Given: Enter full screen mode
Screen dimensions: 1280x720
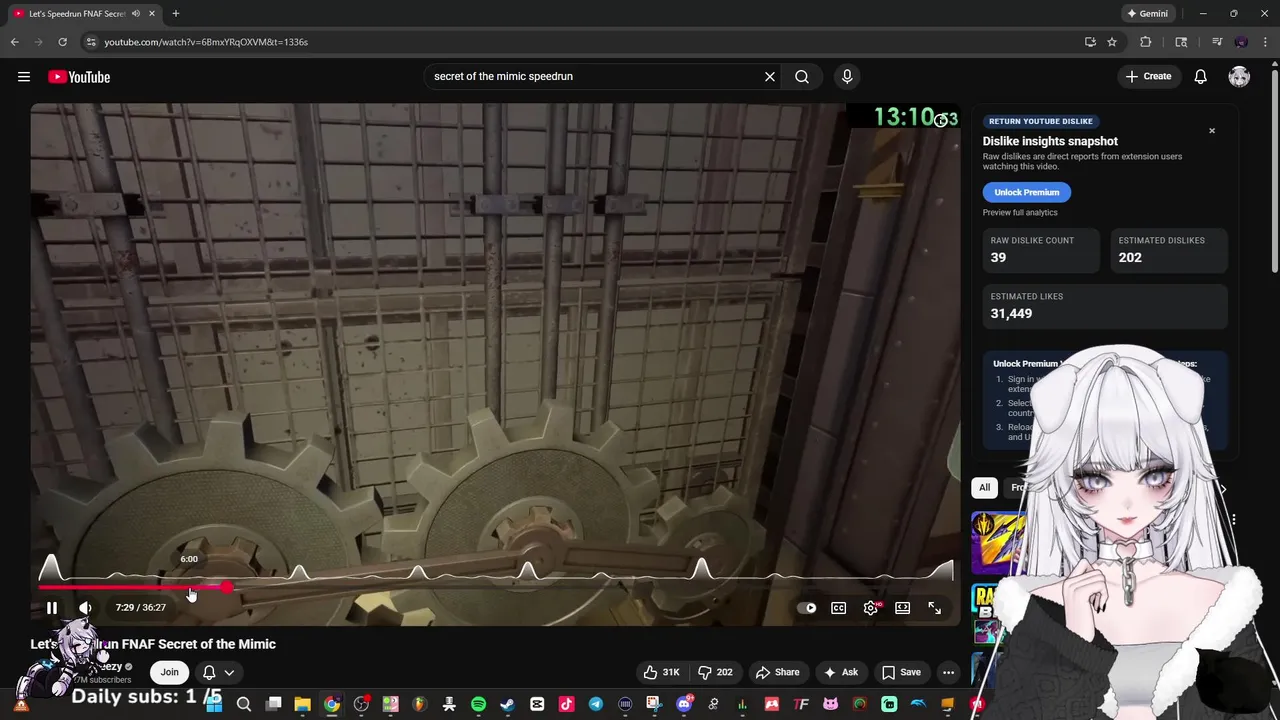Looking at the screenshot, I should (934, 607).
